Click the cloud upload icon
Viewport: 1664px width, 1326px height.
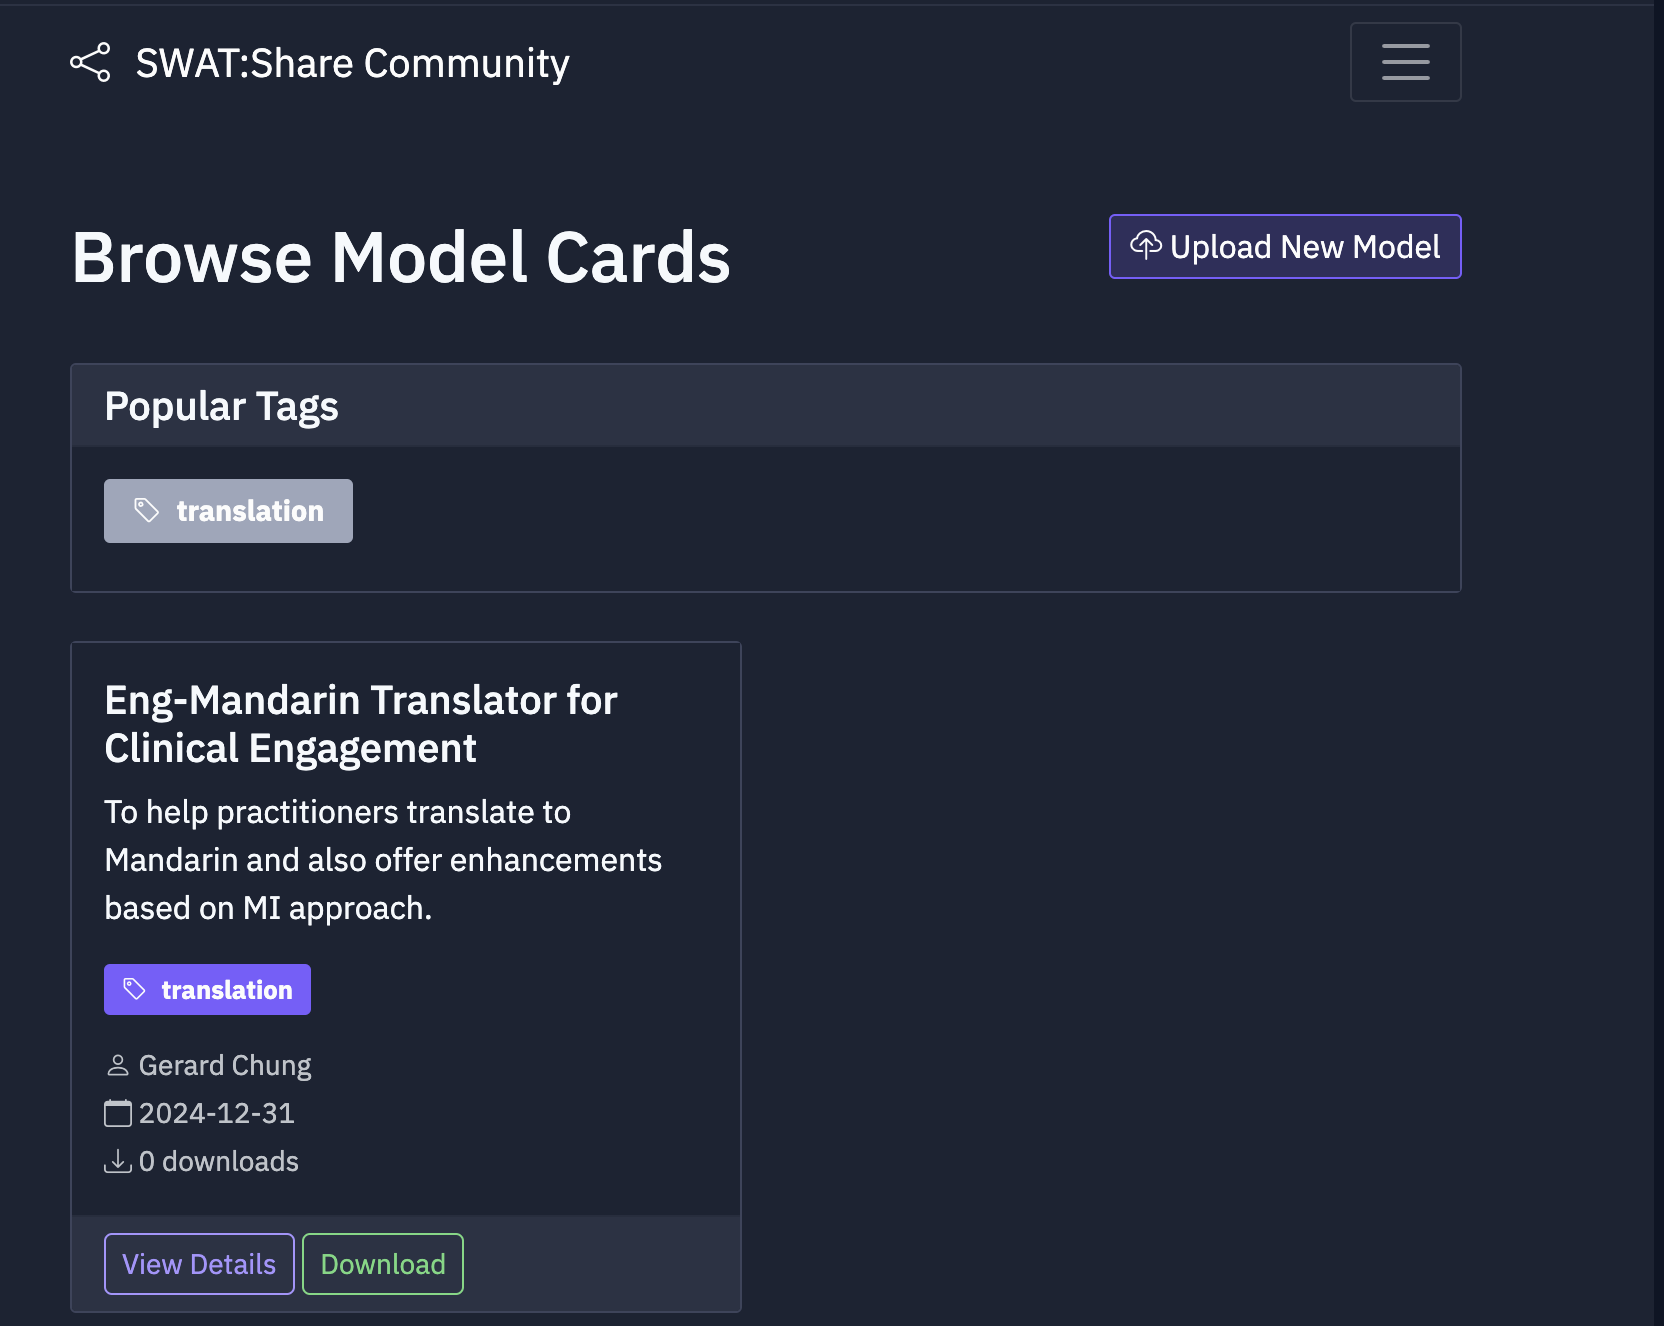[x=1146, y=245]
